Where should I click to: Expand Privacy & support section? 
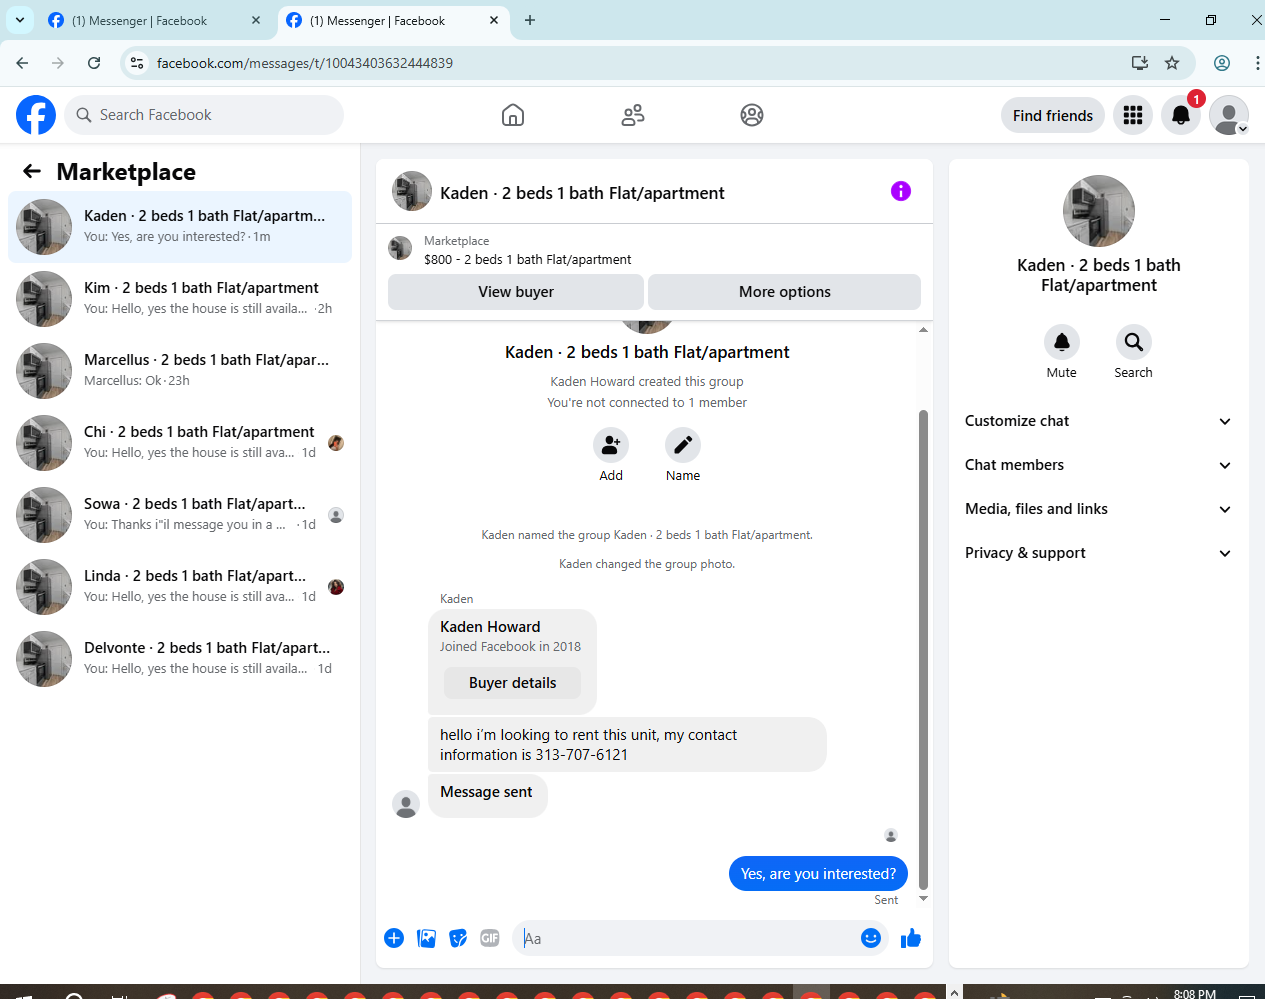coord(1098,553)
